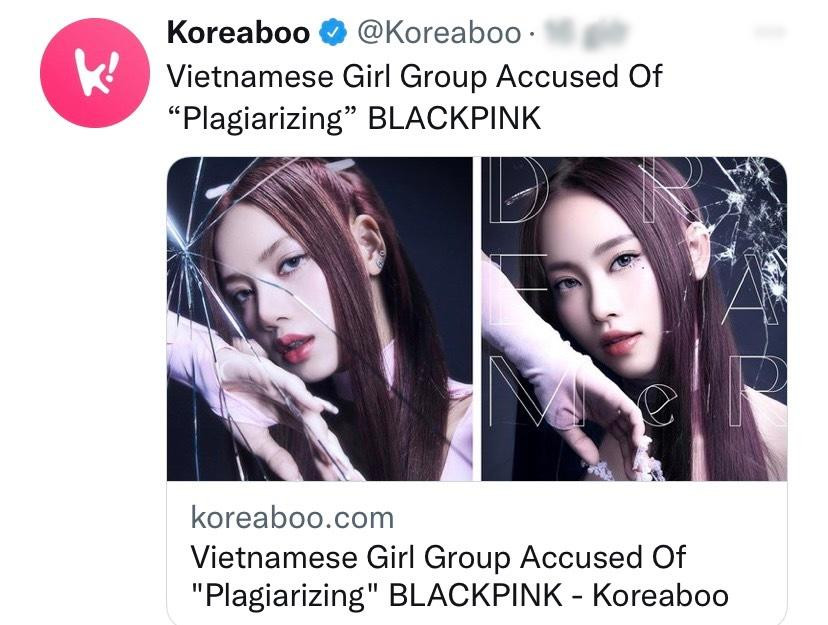Open card headline 'Vietnamese Girl Group Accused Of'
Viewport: 828px width, 625px height.
(438, 557)
